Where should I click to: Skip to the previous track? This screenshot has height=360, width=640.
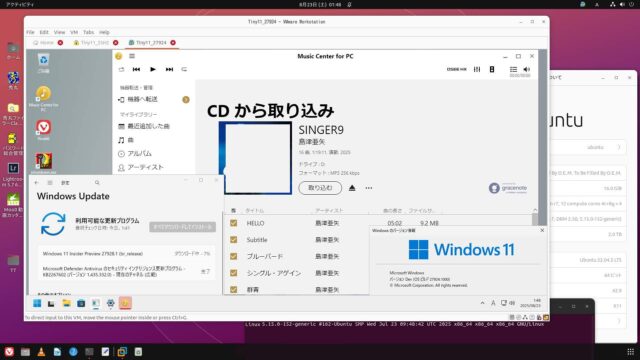coord(136,69)
